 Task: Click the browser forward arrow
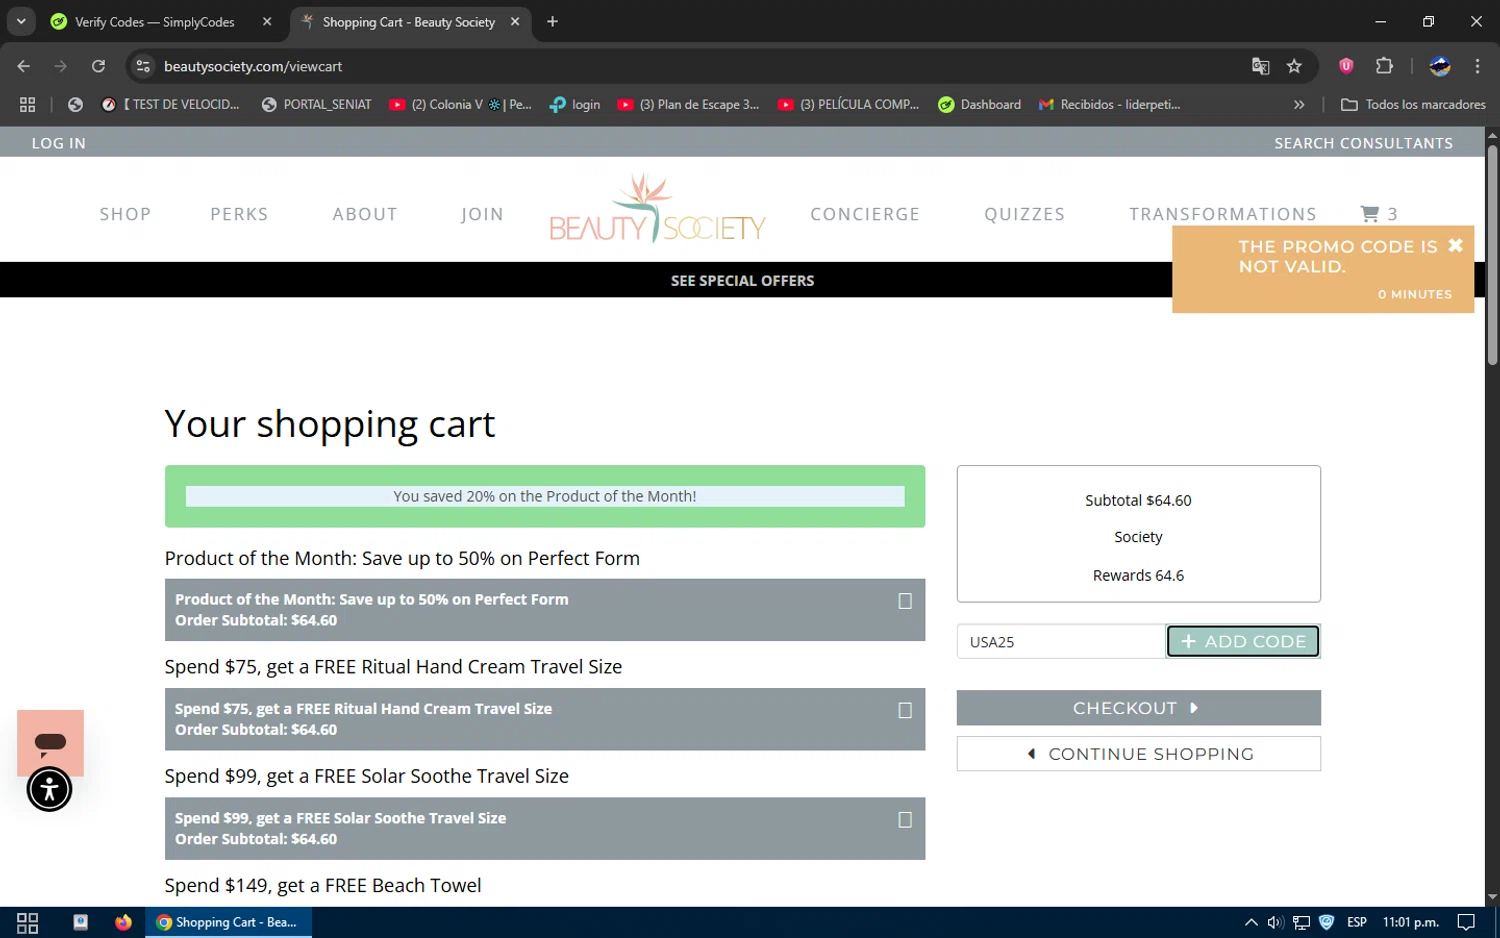[61, 66]
